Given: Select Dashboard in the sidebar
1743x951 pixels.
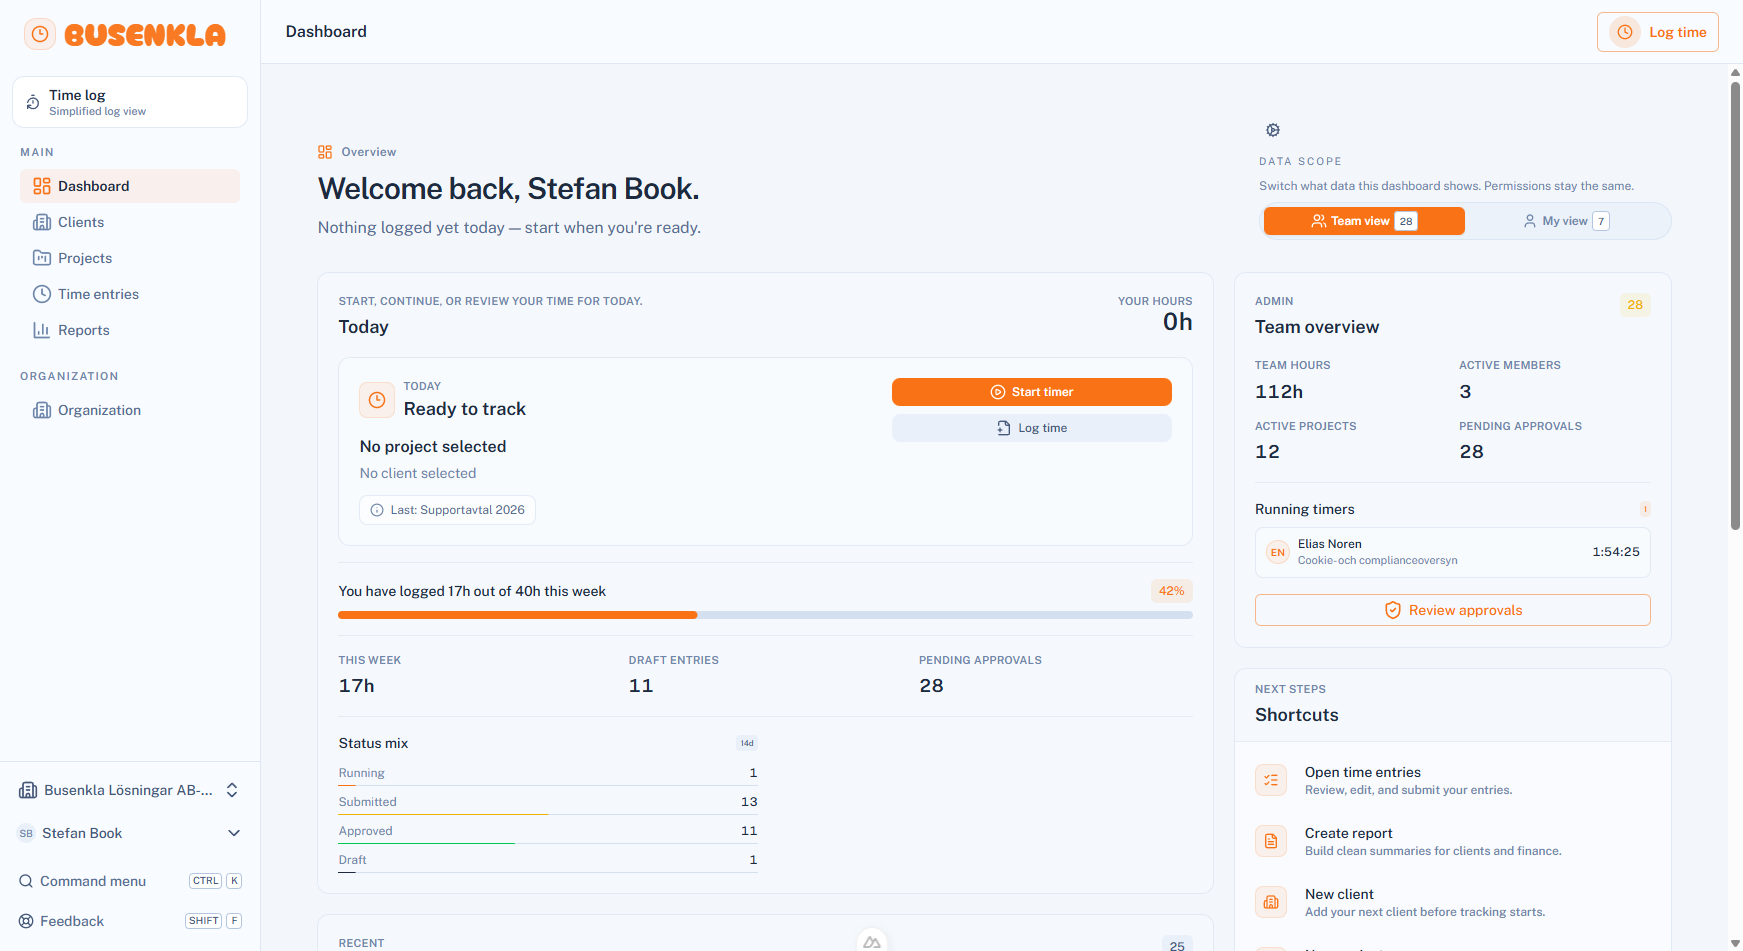Looking at the screenshot, I should (x=130, y=186).
